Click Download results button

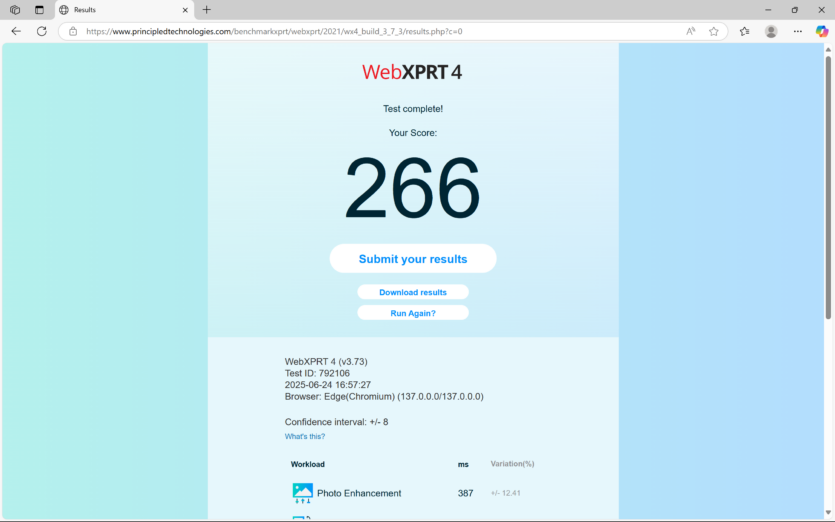[413, 292]
